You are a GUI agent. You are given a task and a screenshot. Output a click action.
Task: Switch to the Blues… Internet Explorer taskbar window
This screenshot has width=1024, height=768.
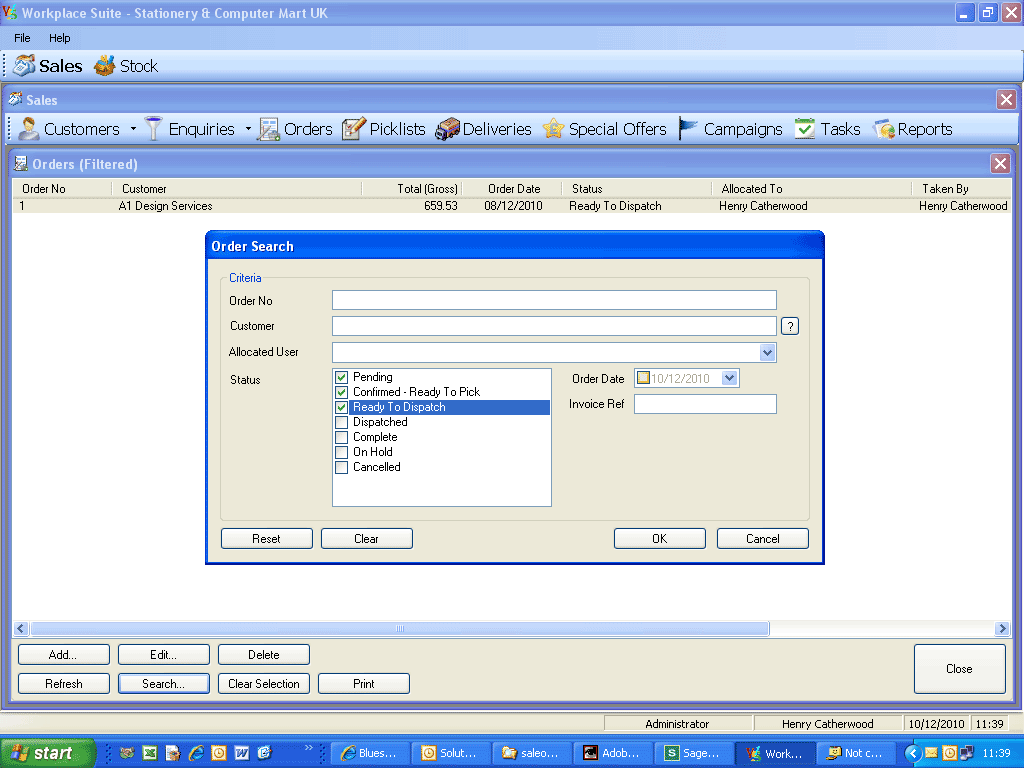(370, 753)
